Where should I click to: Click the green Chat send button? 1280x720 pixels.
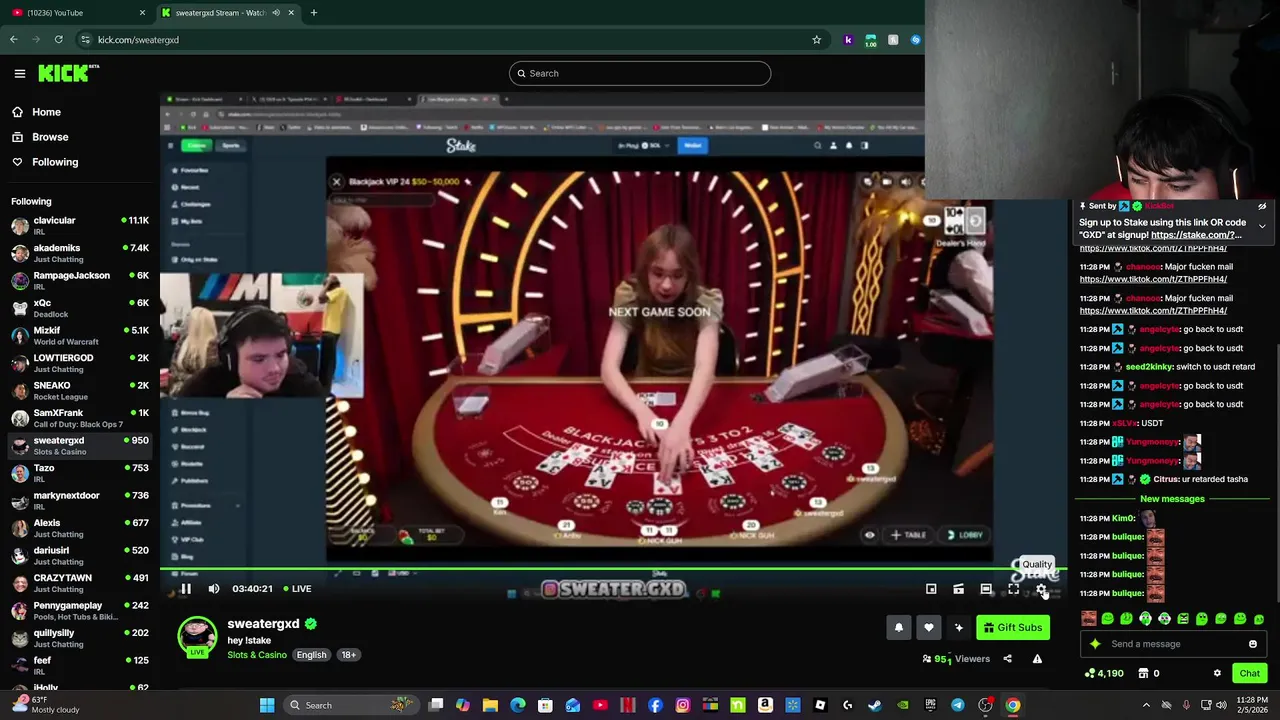click(1249, 673)
